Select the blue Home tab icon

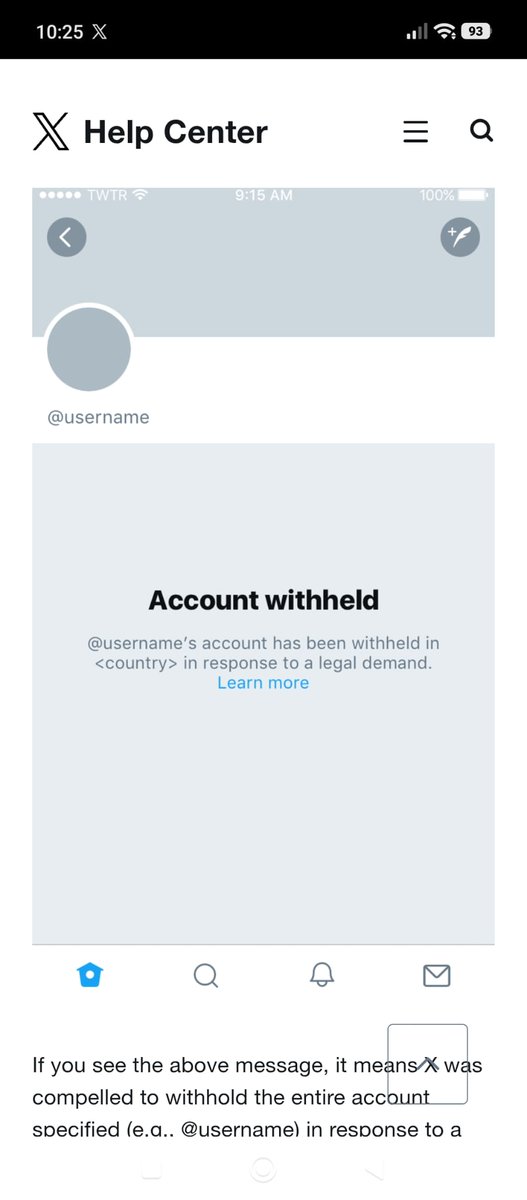tap(90, 975)
